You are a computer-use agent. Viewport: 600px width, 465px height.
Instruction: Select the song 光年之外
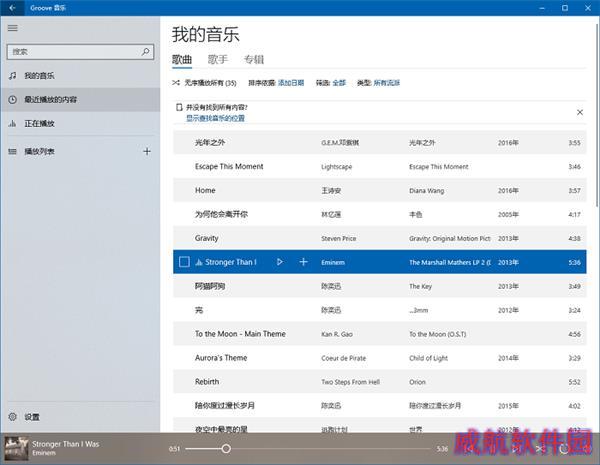tap(380, 143)
